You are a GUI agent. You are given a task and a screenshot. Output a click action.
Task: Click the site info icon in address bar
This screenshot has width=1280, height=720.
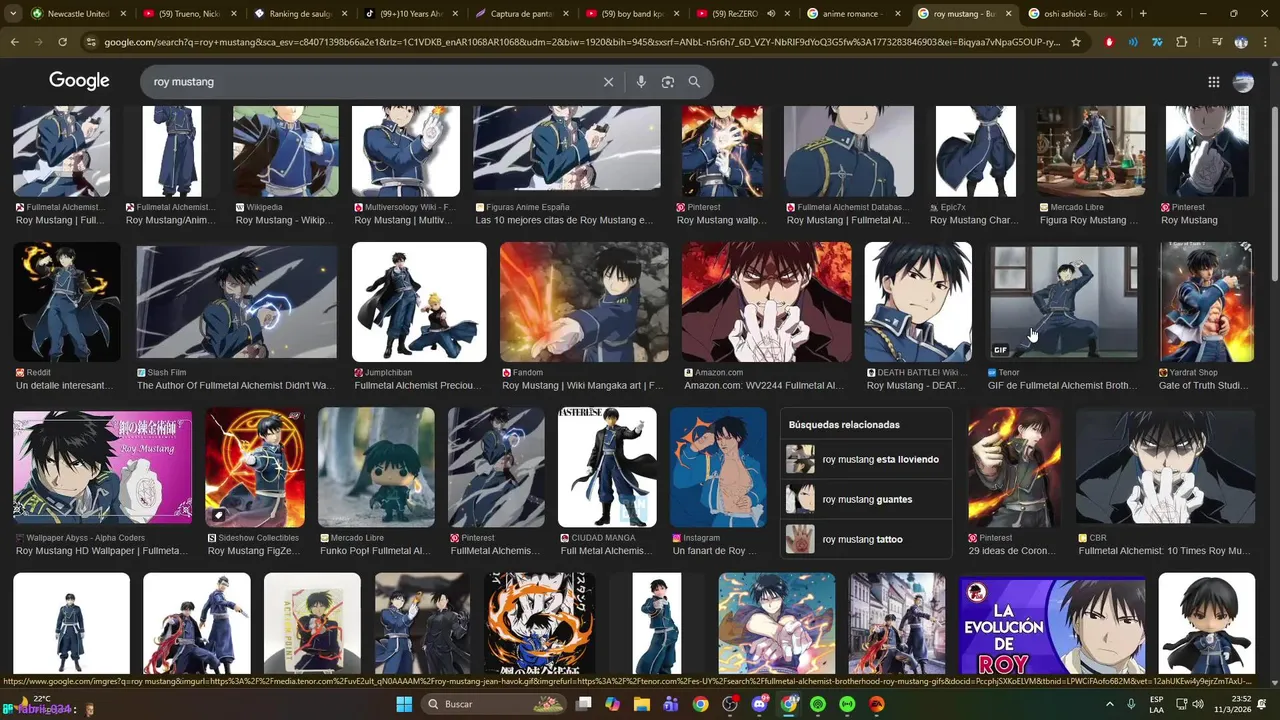click(91, 42)
